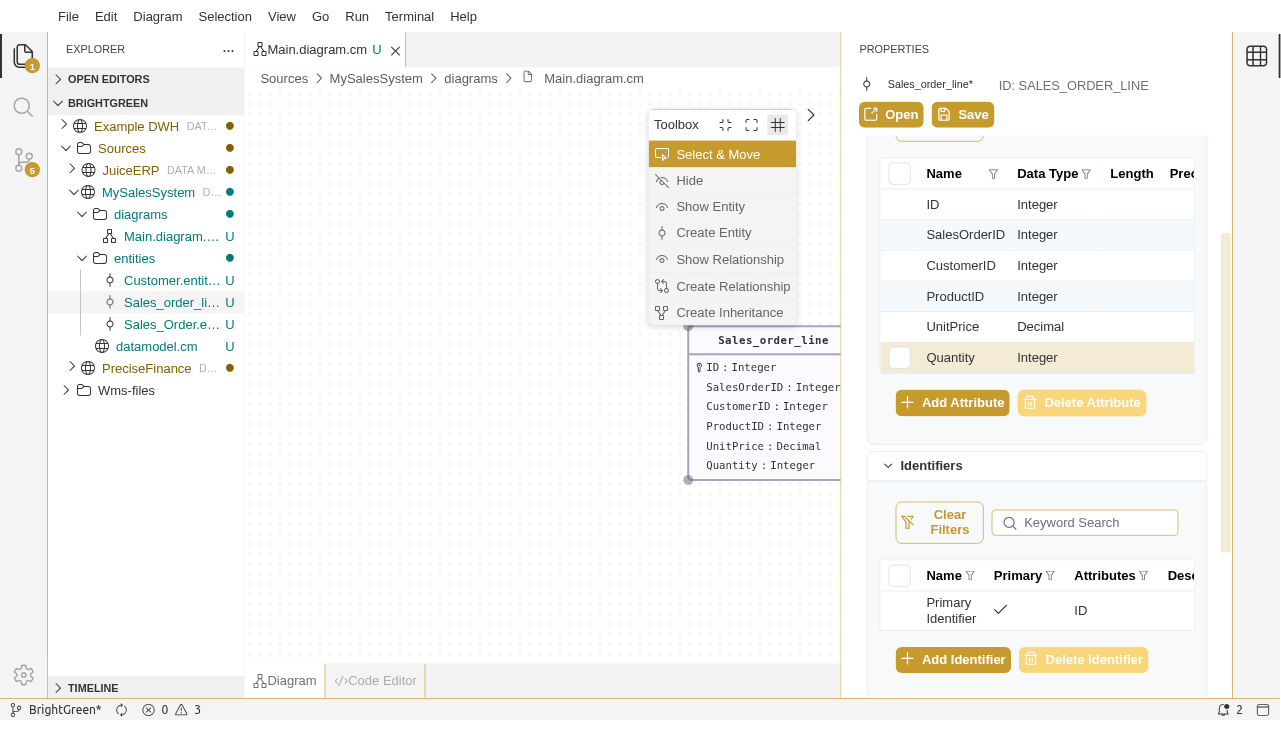Expand the JuiceERP tree node
Viewport: 1281px width, 750px height.
72,170
